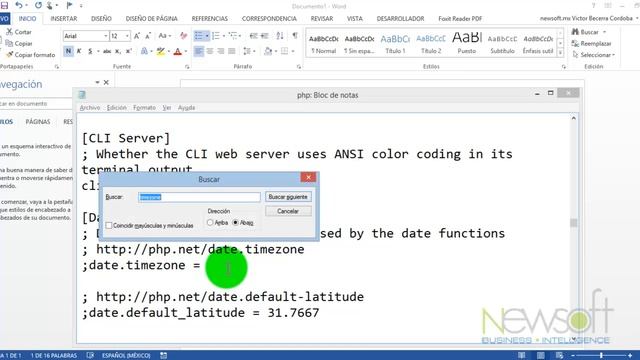Click the Redo/Repeat arrow icon in Word

click(38, 5)
